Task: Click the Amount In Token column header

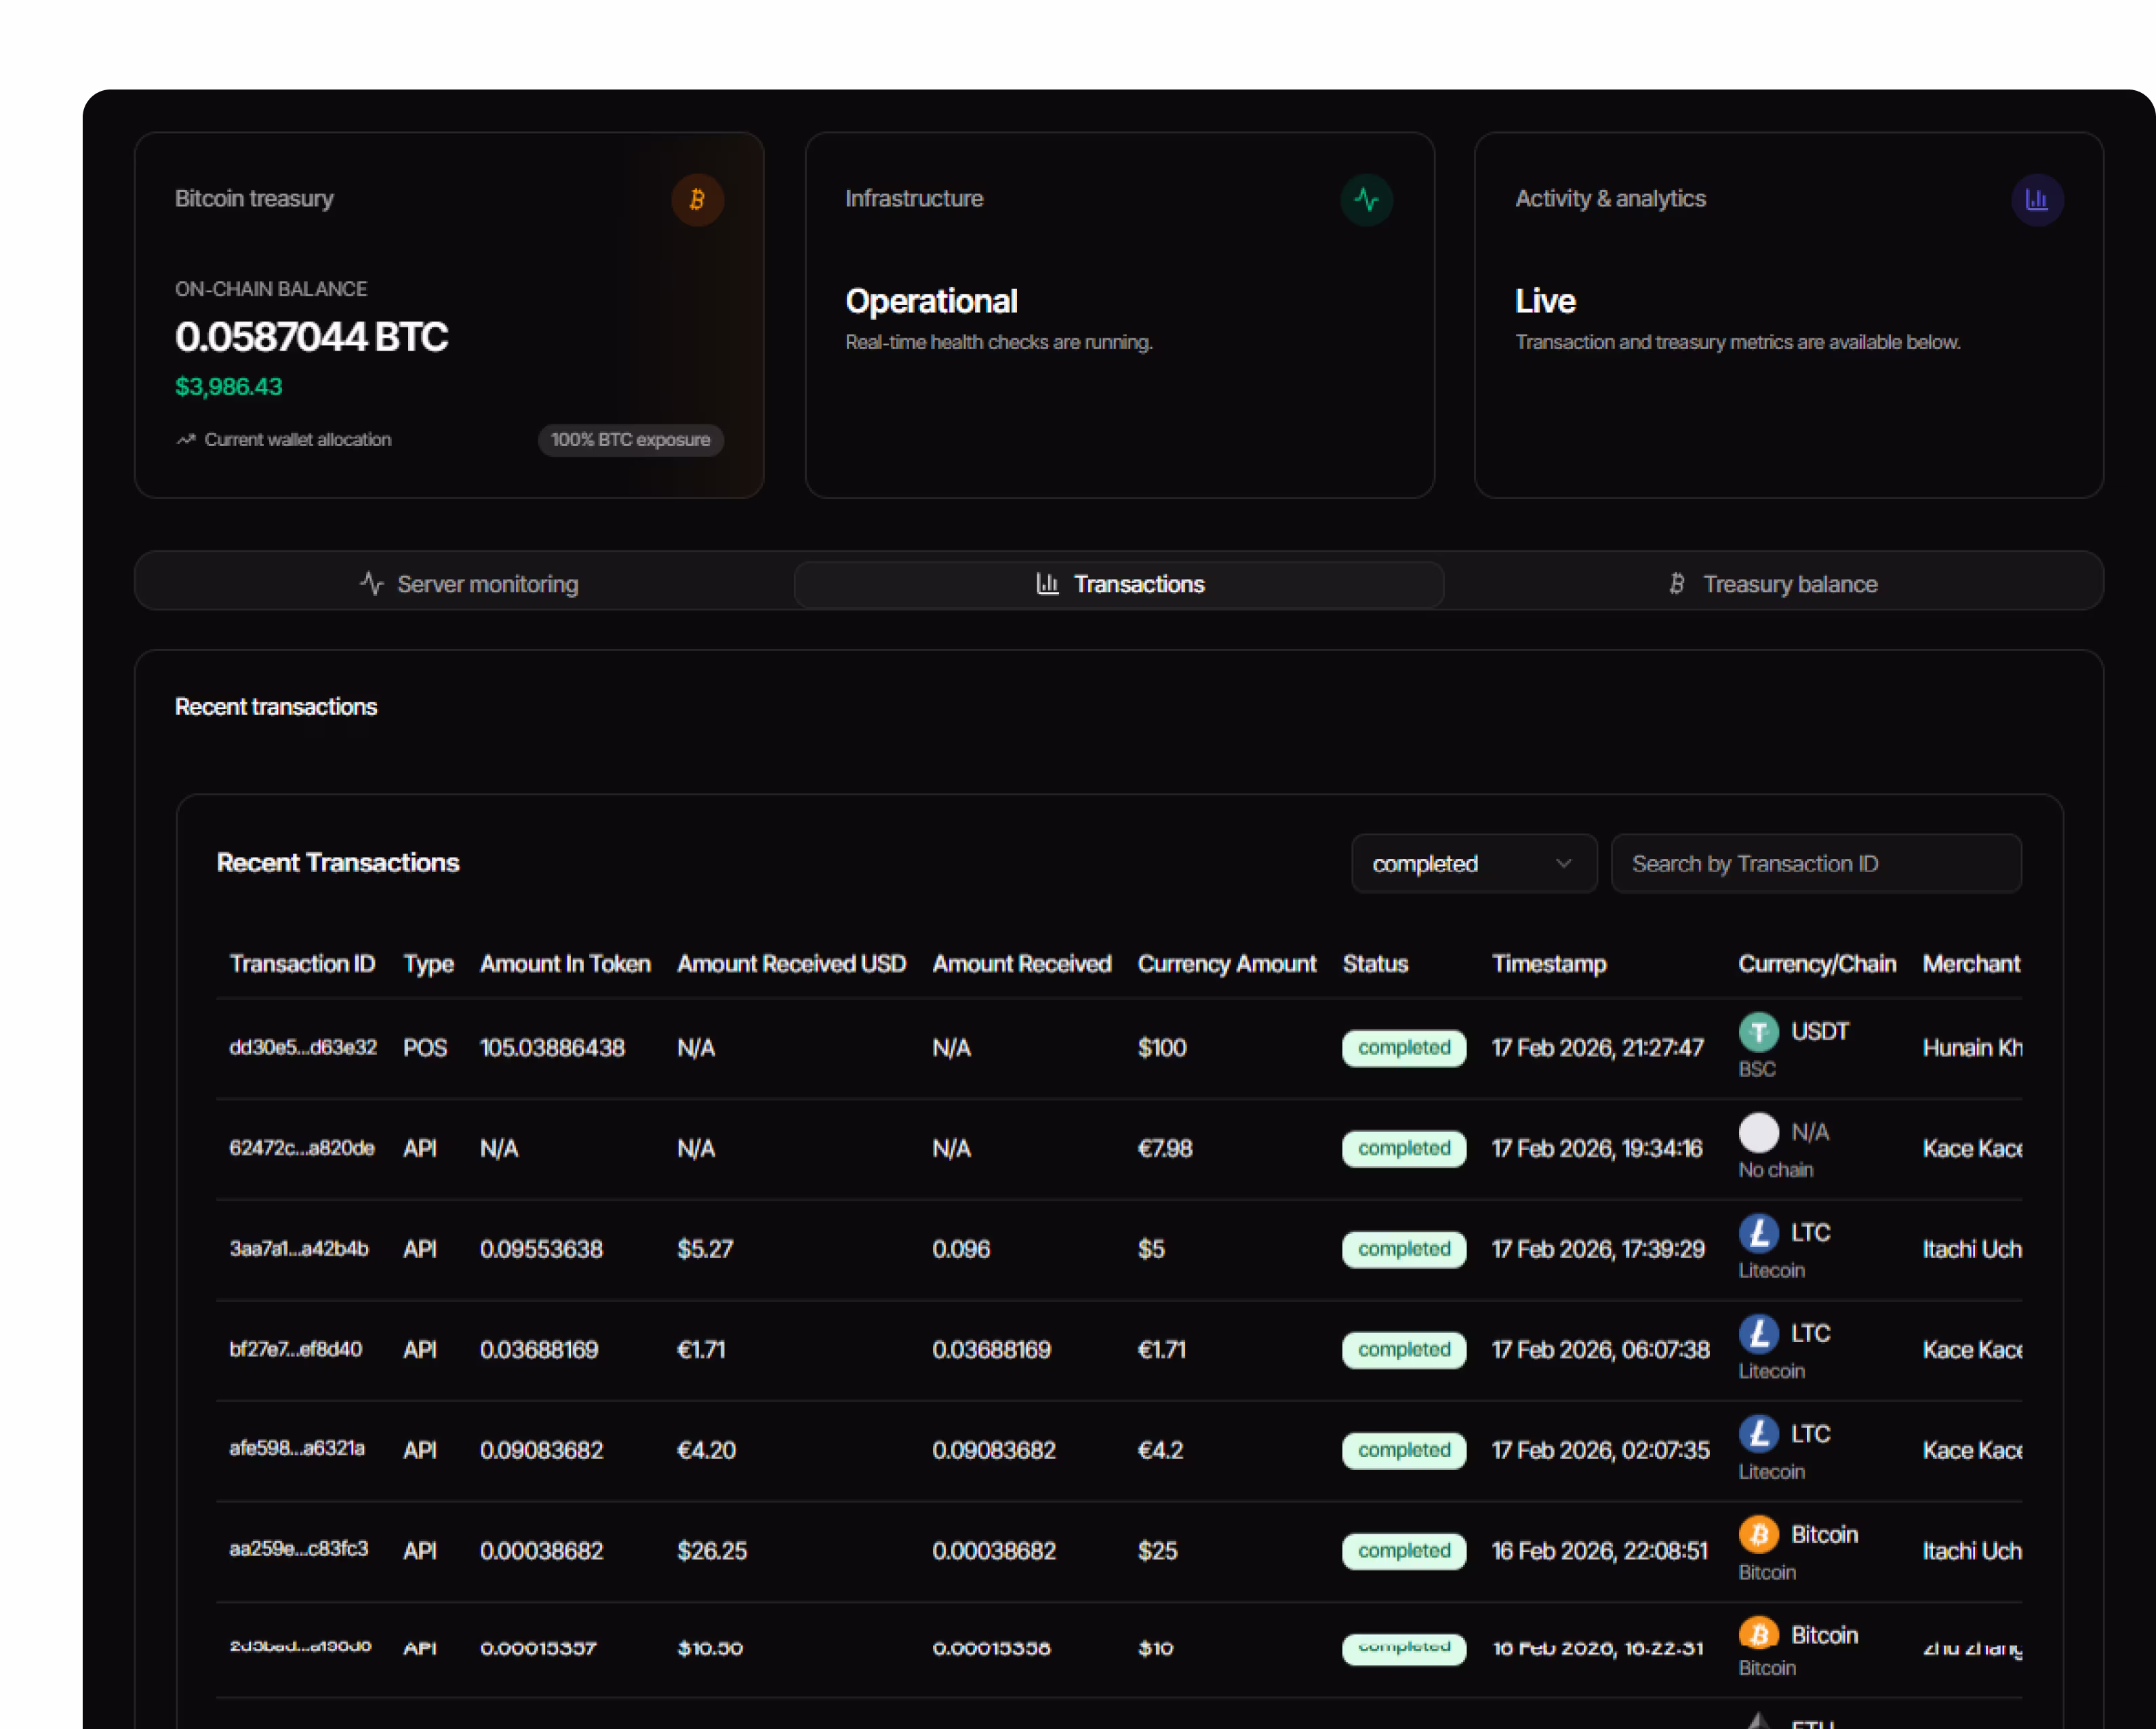Action: (x=565, y=964)
